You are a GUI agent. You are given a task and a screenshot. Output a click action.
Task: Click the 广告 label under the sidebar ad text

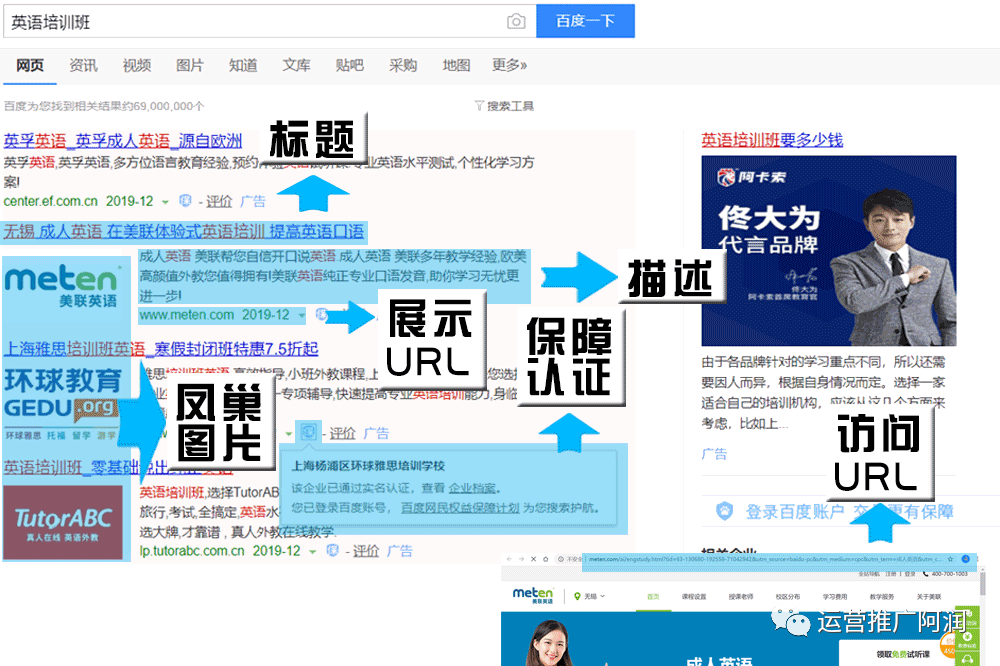(x=714, y=454)
